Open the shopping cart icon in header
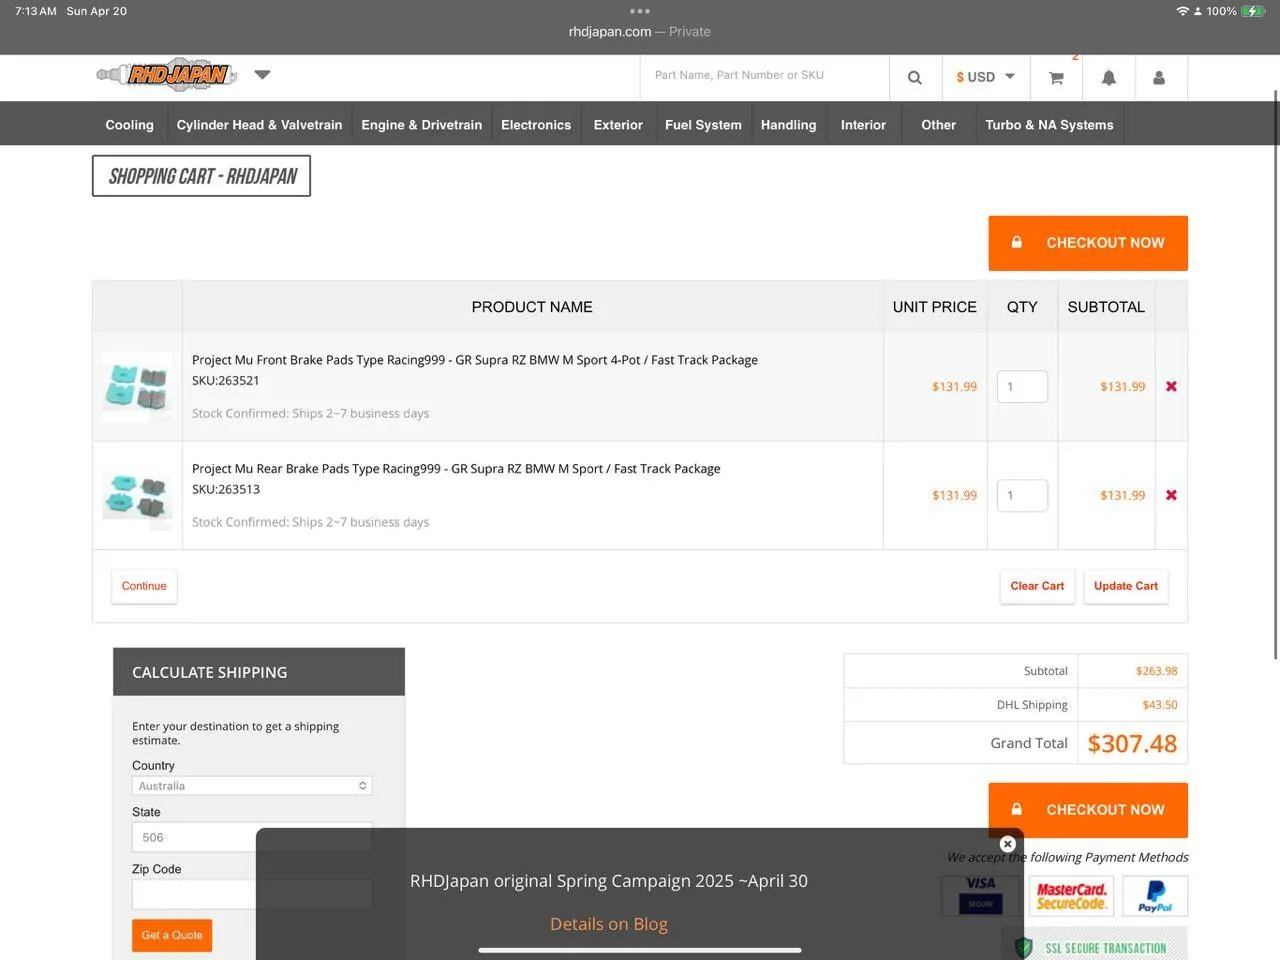1280x960 pixels. 1056,77
